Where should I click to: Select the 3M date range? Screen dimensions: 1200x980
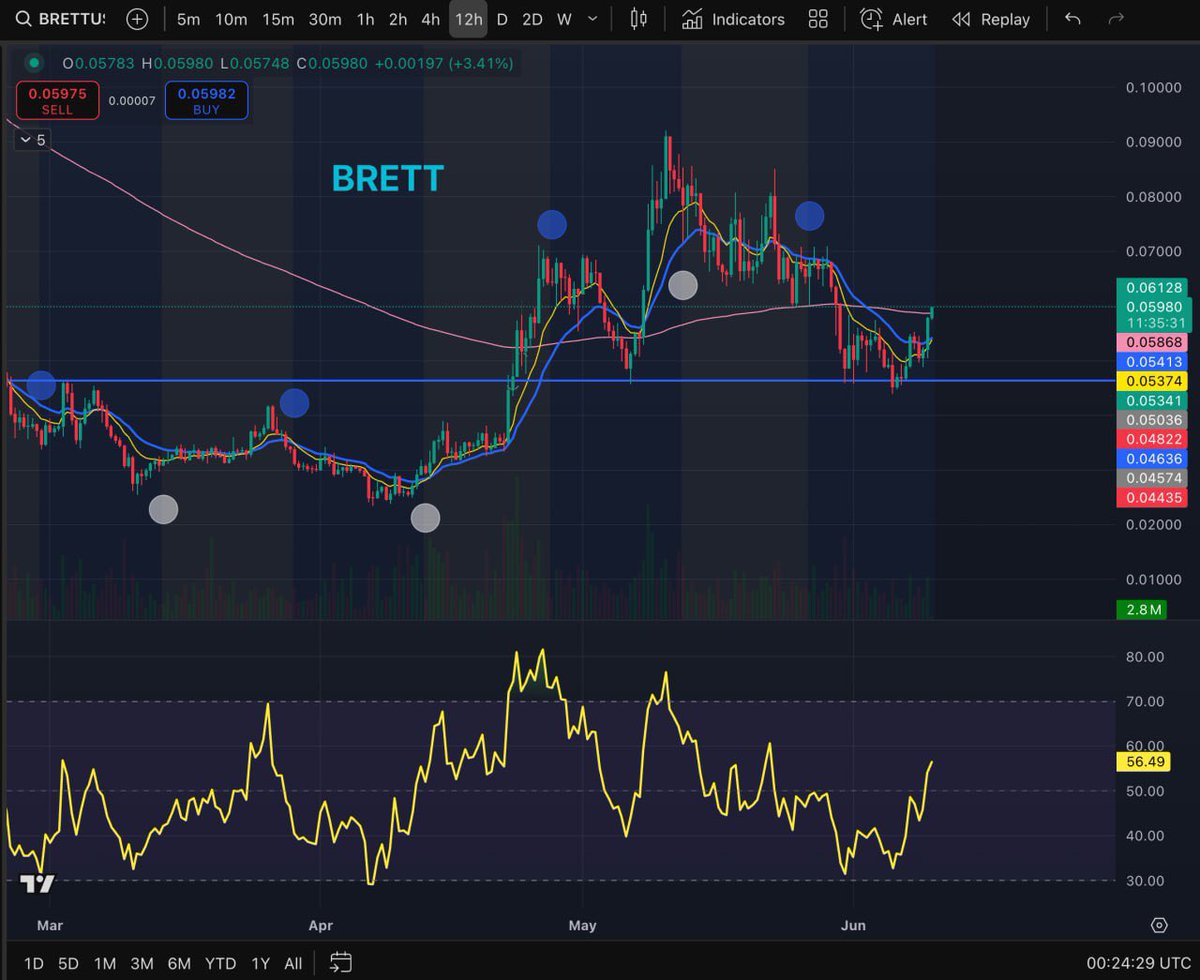[x=141, y=963]
